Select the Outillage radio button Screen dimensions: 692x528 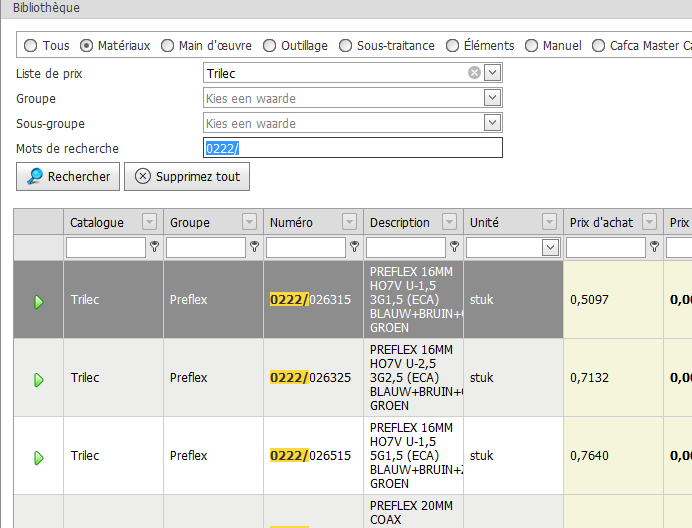pyautogui.click(x=269, y=45)
